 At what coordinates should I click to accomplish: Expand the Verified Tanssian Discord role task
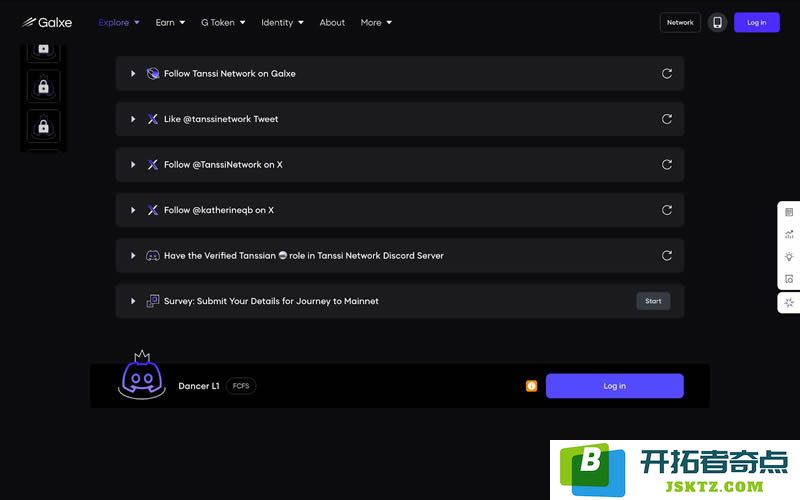tap(133, 255)
